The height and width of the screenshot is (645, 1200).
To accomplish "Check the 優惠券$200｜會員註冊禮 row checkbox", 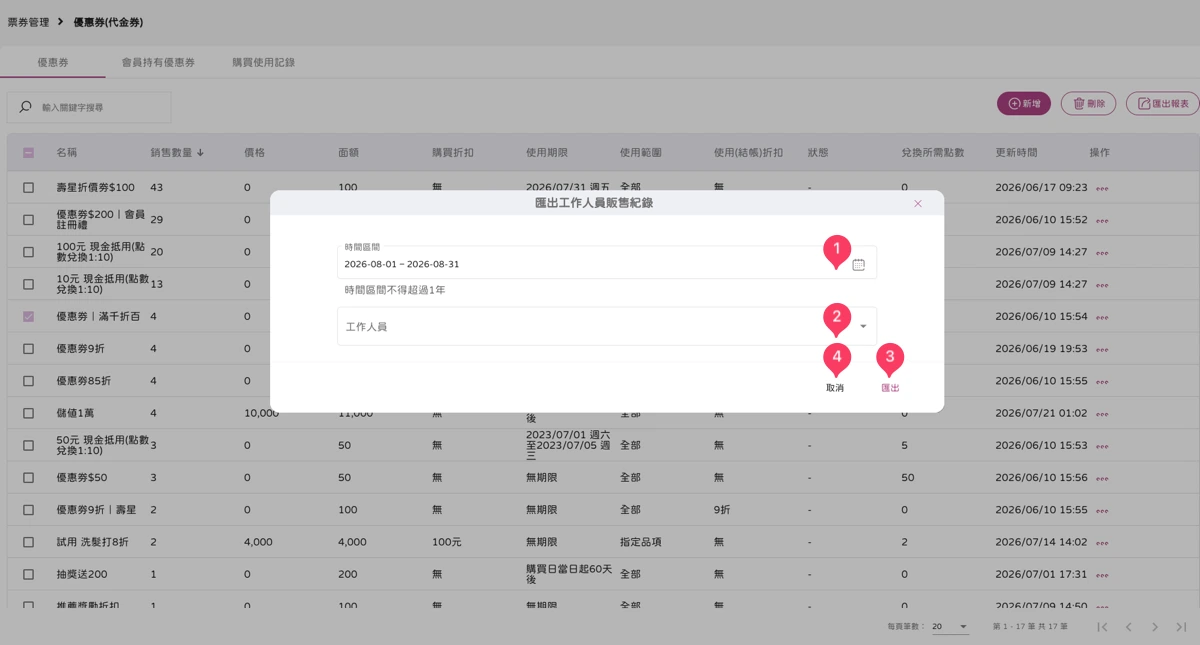I will click(x=28, y=219).
